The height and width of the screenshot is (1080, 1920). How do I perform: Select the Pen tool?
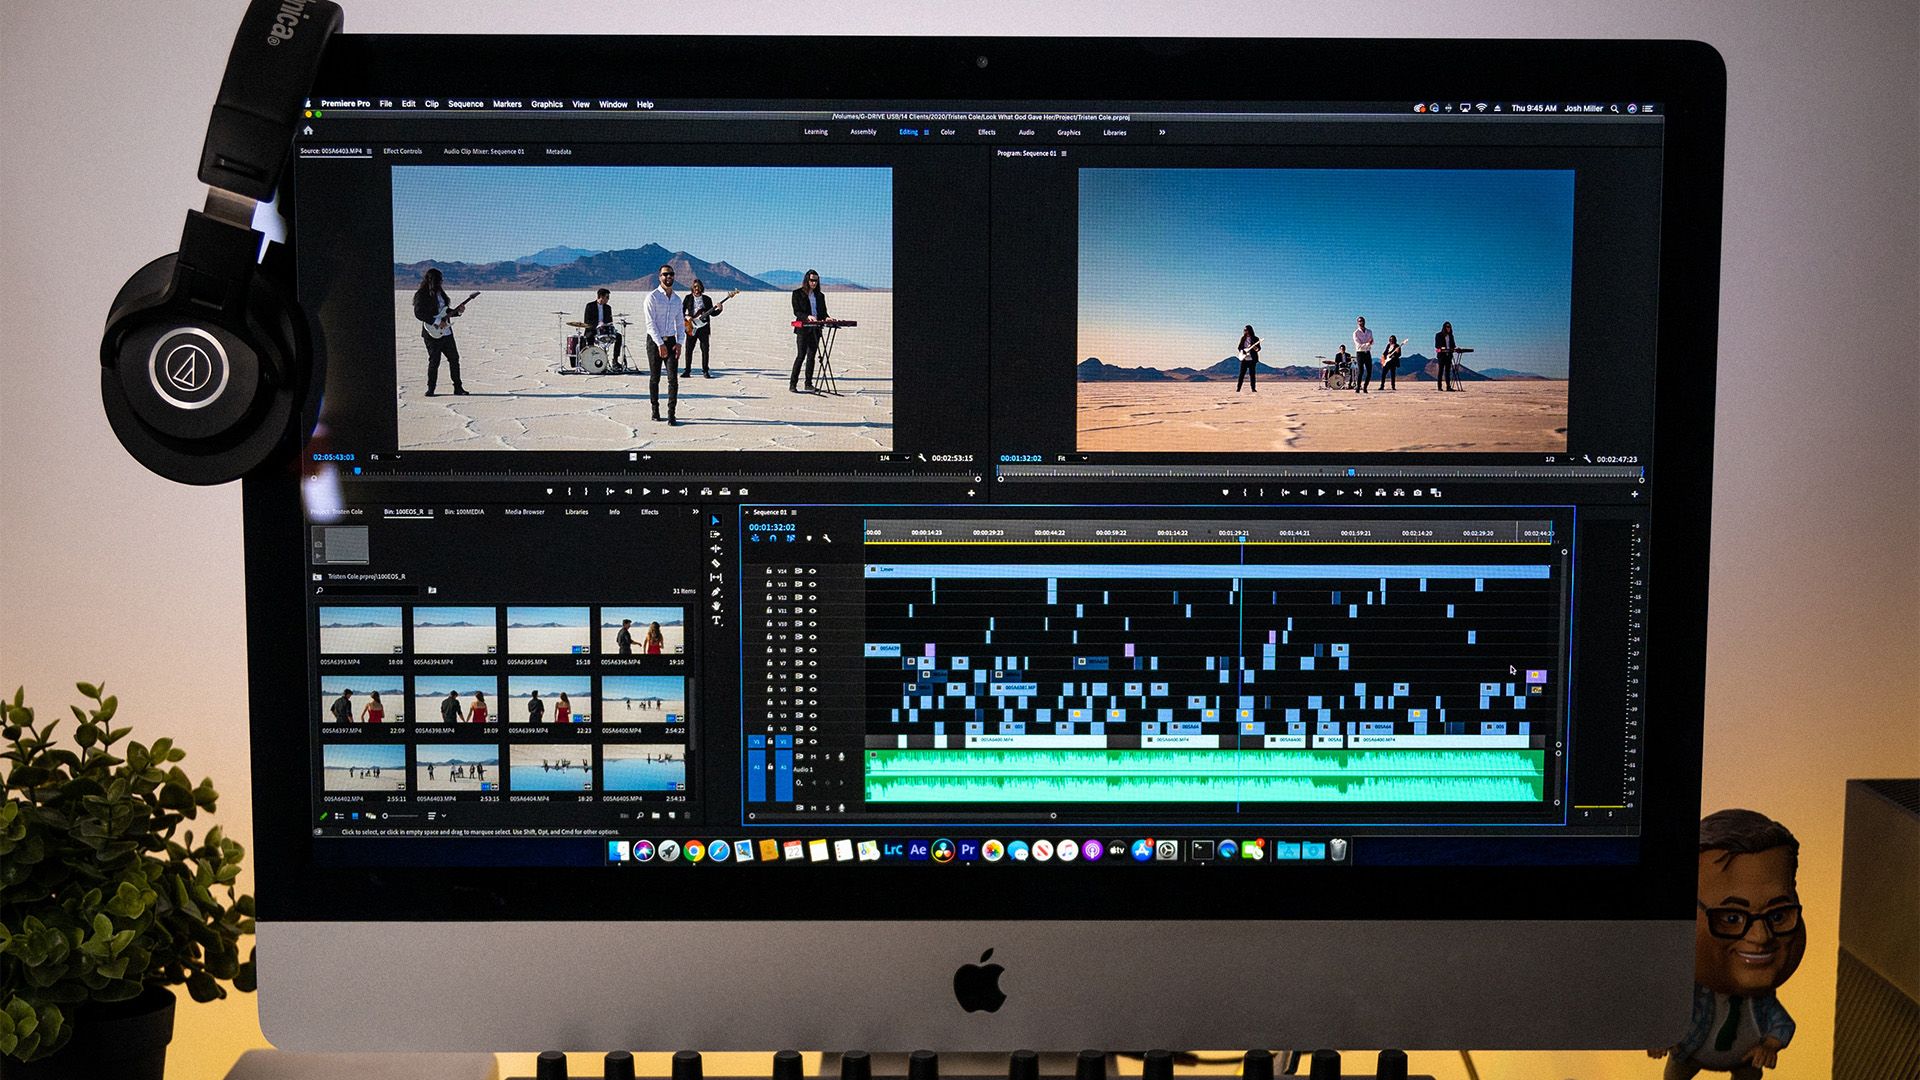click(x=716, y=592)
